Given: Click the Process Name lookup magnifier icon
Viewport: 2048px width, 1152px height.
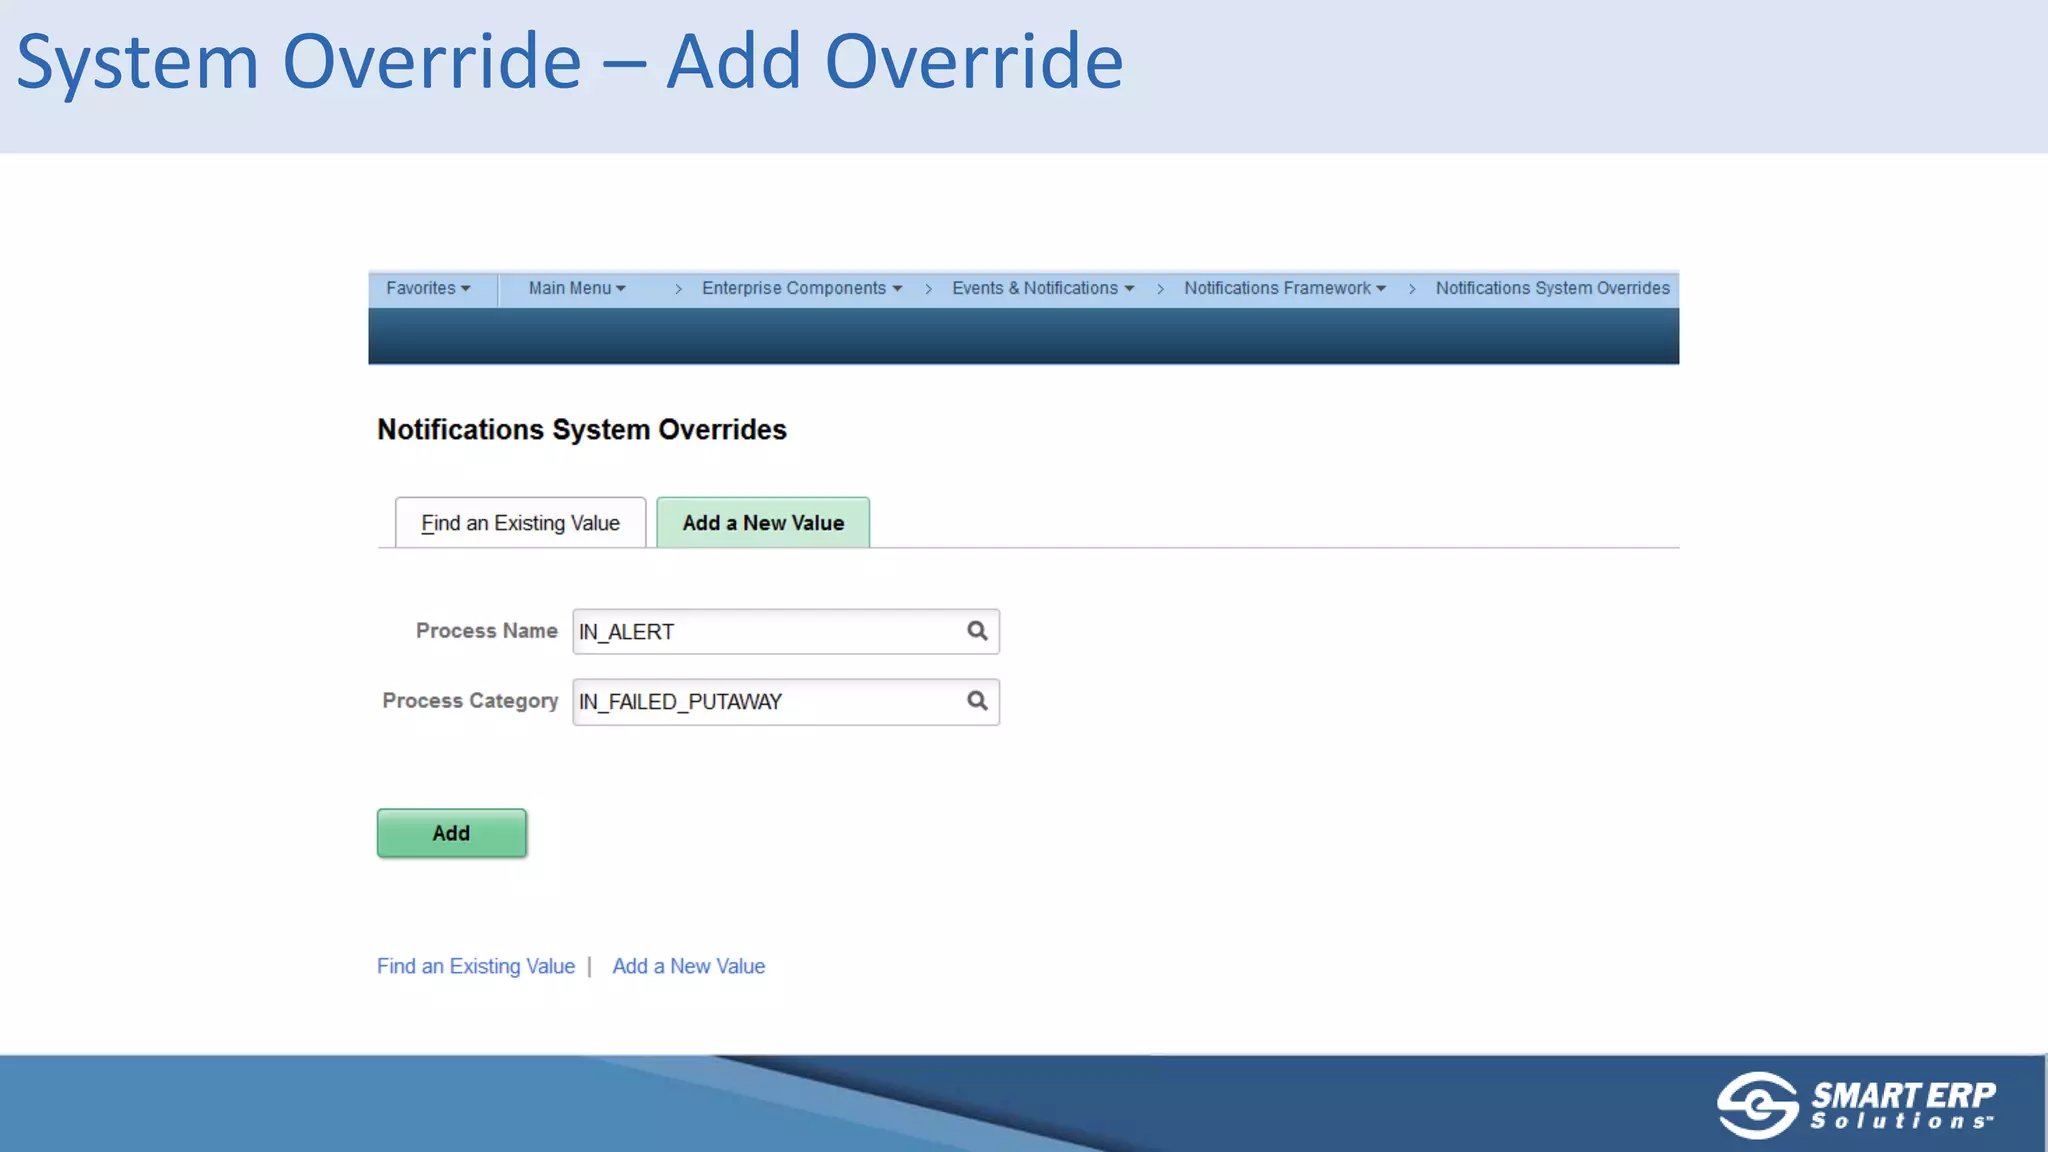Looking at the screenshot, I should (x=977, y=631).
